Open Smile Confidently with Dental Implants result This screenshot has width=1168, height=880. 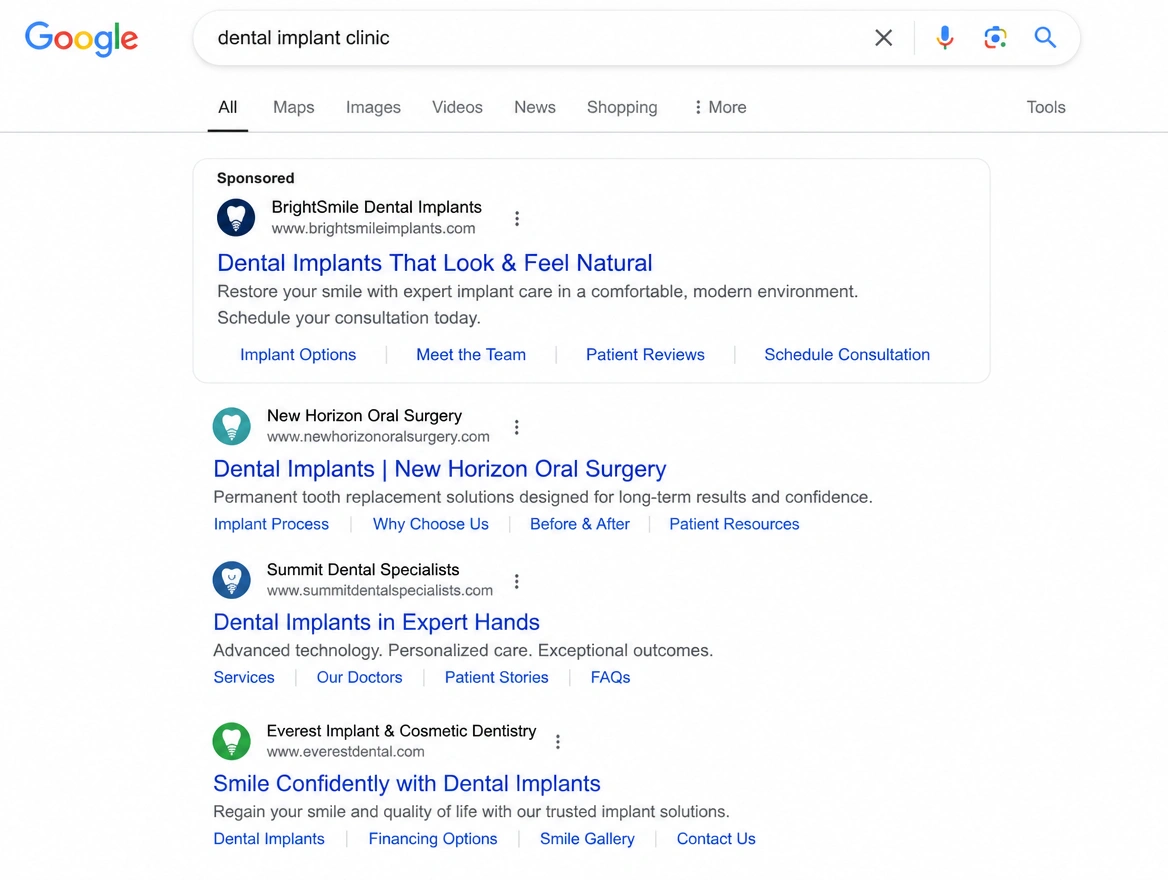407,784
